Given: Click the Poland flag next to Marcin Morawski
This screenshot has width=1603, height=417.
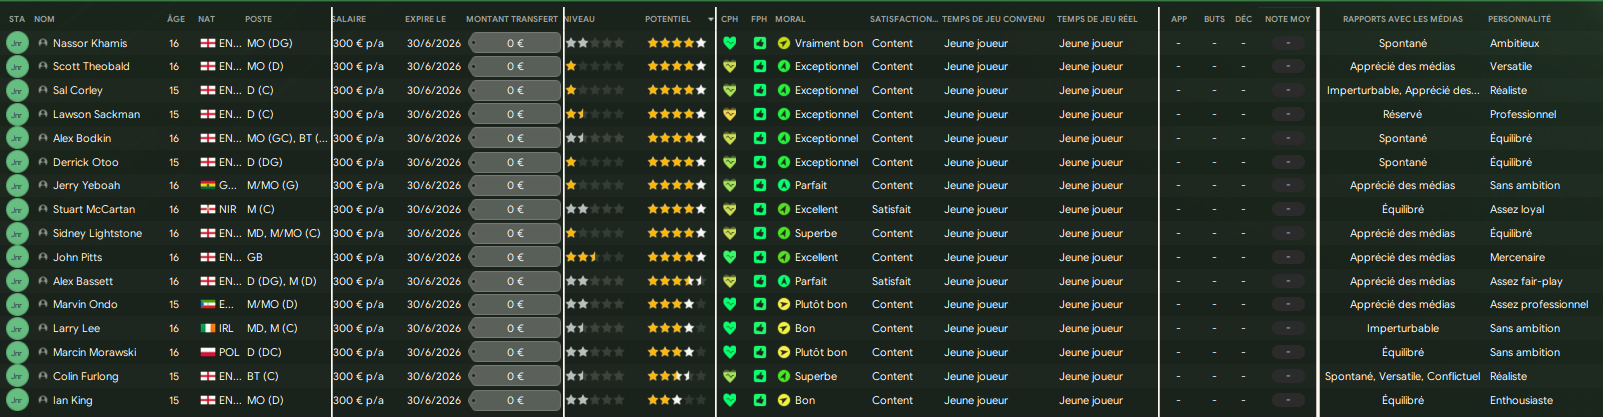Looking at the screenshot, I should click(x=208, y=353).
